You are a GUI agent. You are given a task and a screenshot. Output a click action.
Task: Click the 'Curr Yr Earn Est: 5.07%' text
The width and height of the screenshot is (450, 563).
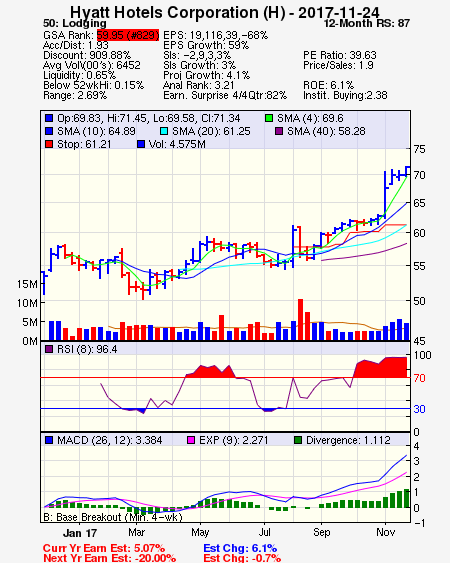point(104,548)
